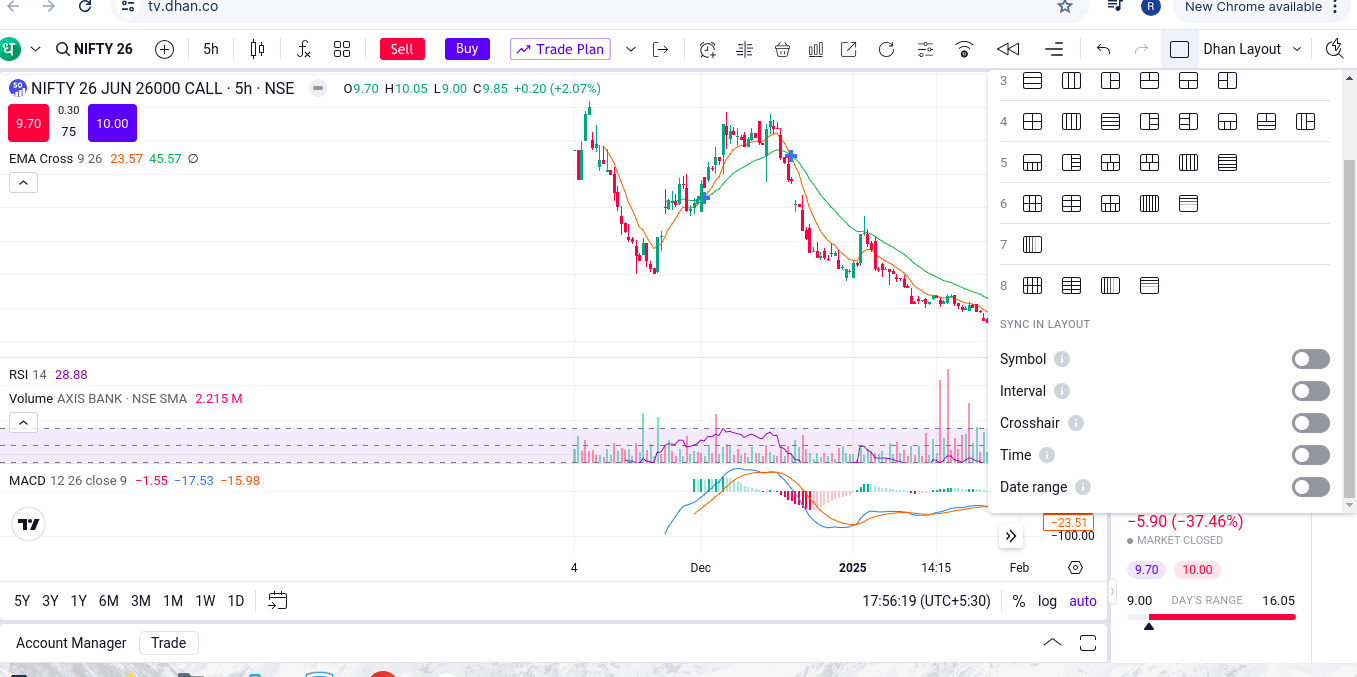
Task: Click the TradingView logo on the chart
Action: (29, 524)
